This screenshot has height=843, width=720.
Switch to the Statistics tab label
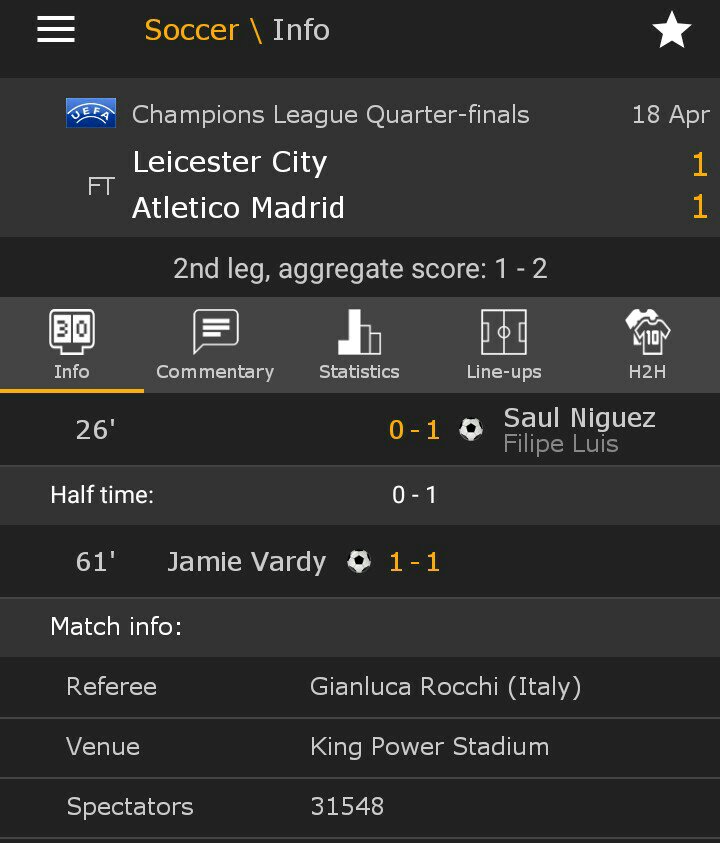(359, 372)
